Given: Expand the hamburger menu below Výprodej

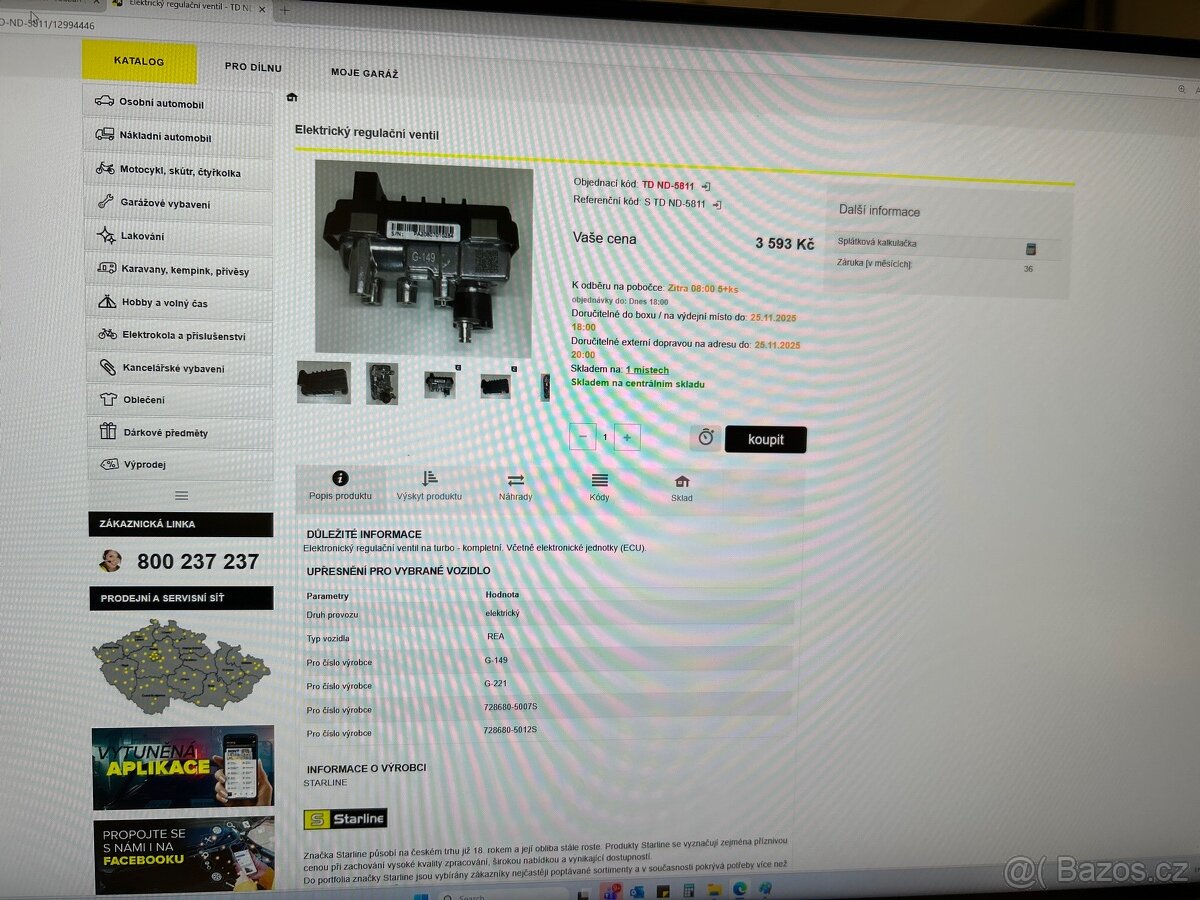Looking at the screenshot, I should (181, 494).
